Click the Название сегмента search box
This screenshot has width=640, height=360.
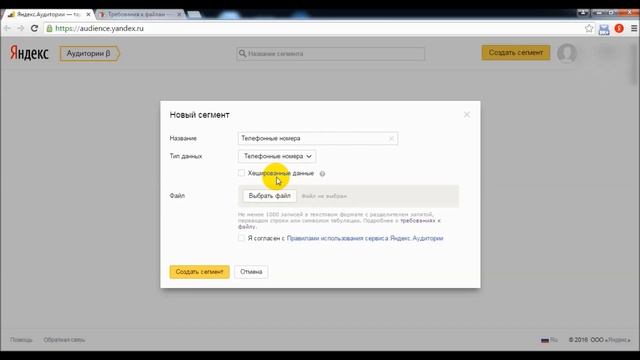point(331,53)
